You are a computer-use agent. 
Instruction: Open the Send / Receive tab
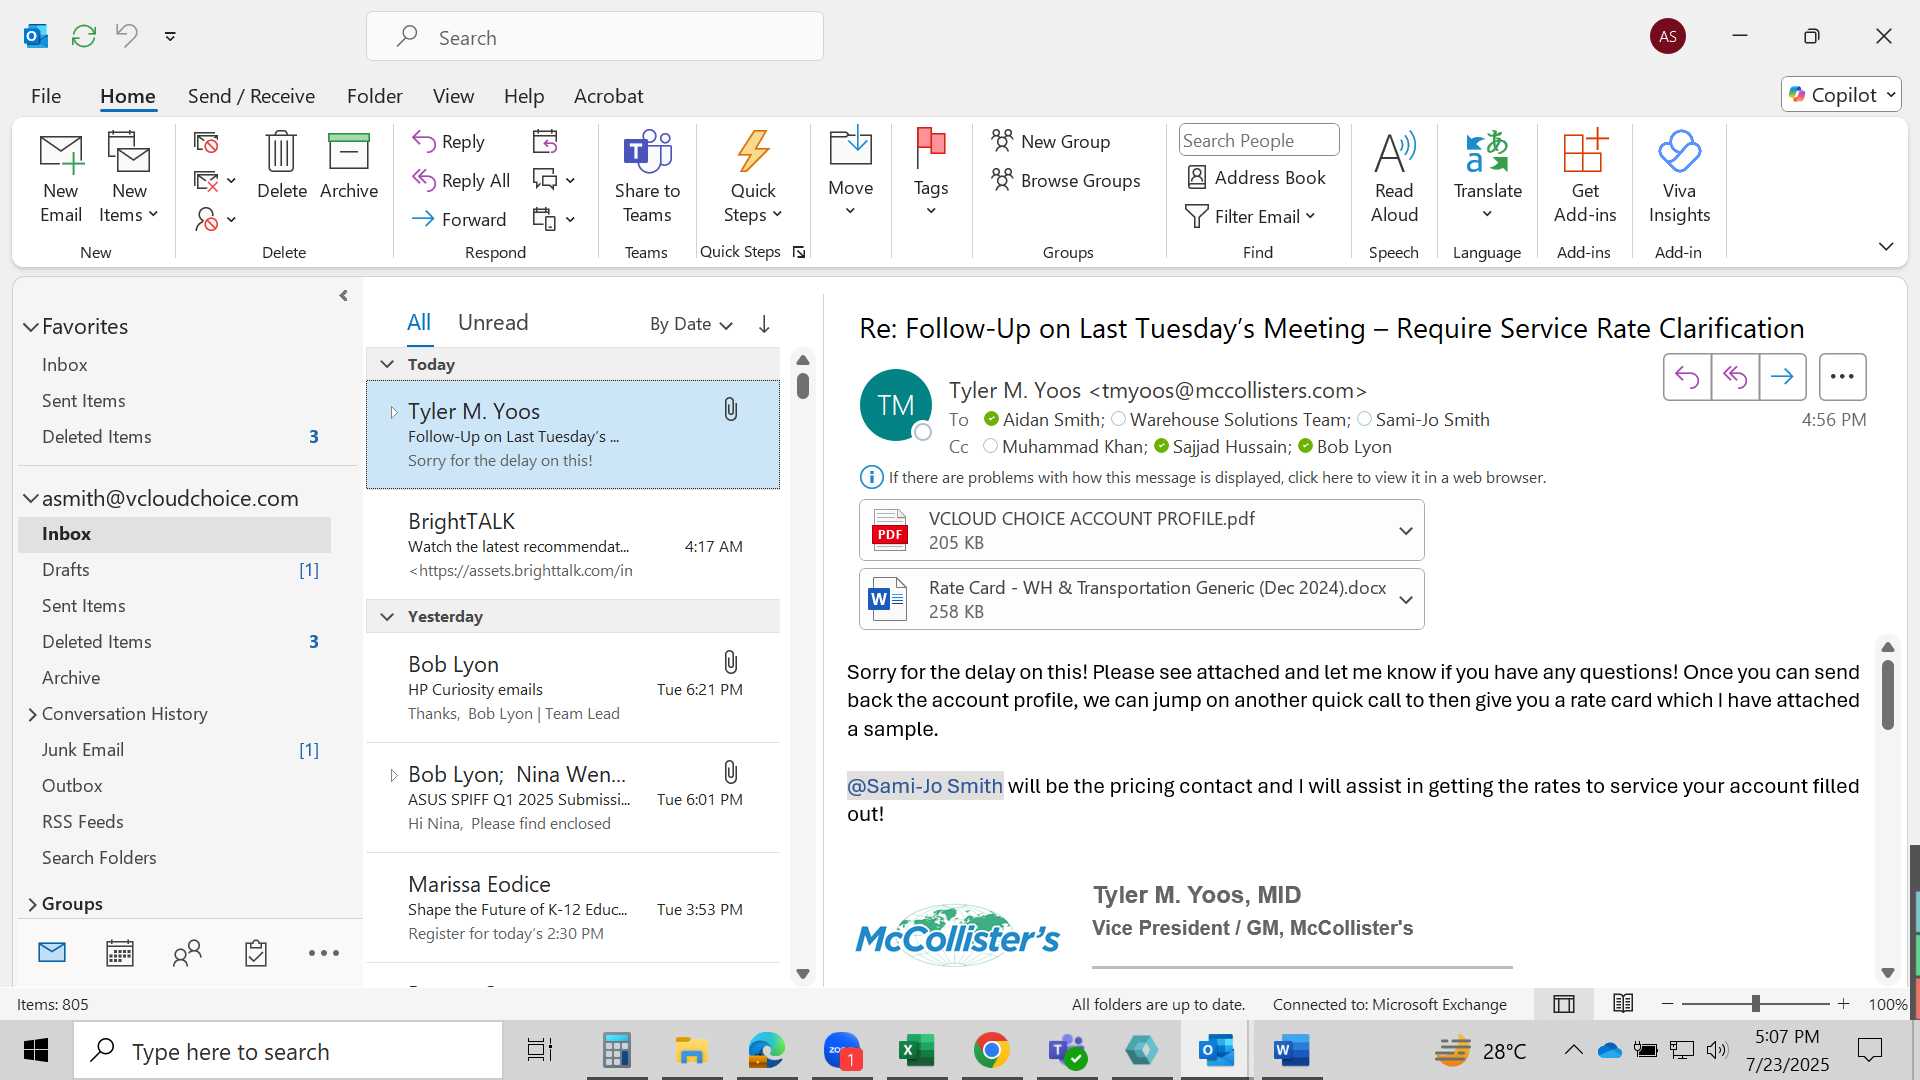pos(251,96)
